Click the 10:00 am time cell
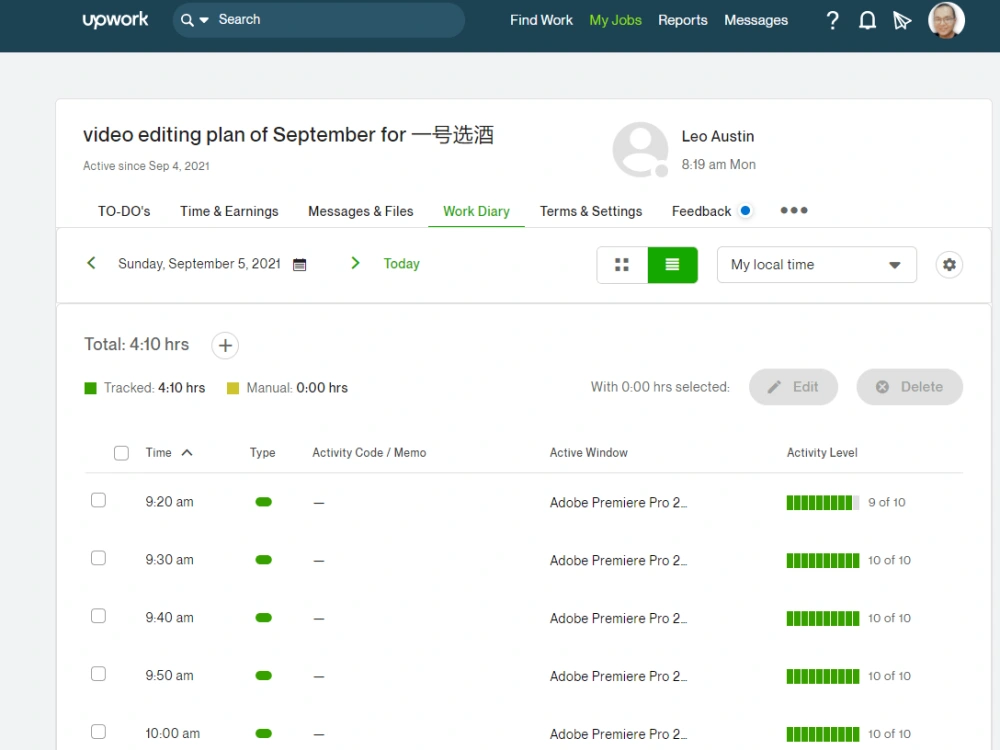The image size is (1000, 750). pyautogui.click(x=172, y=733)
